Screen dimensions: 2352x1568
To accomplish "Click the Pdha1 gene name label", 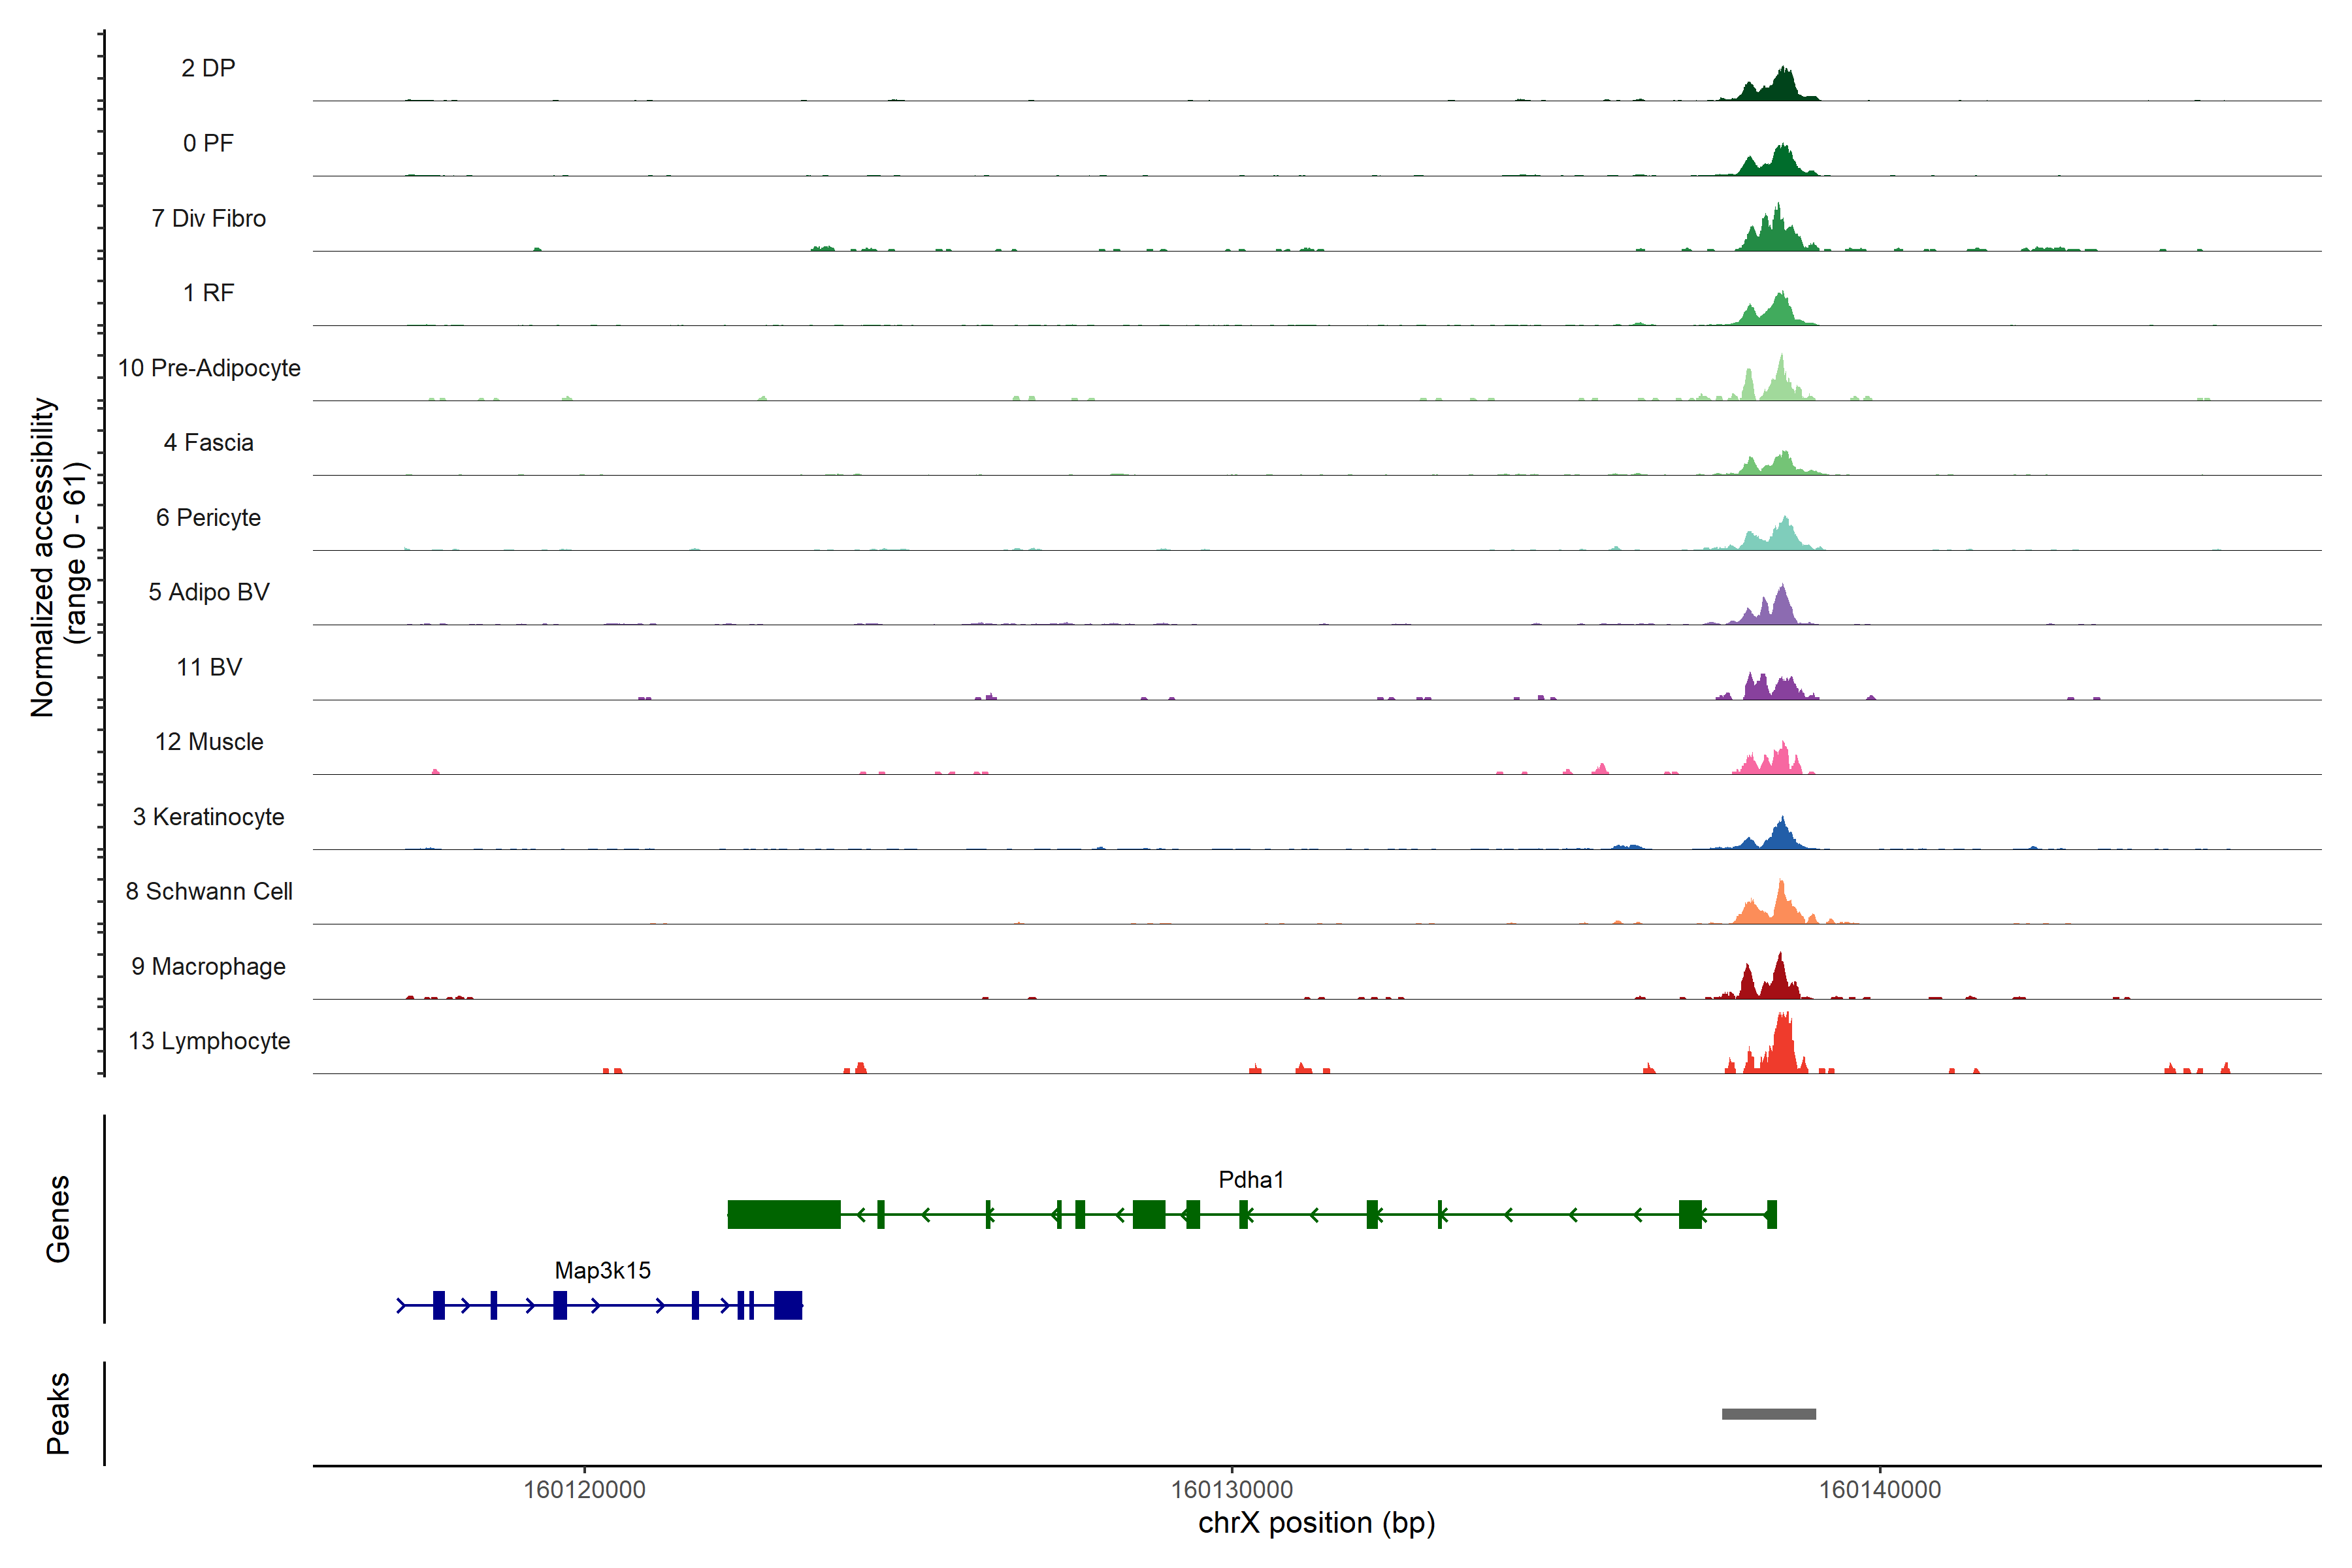I will point(1250,1179).
